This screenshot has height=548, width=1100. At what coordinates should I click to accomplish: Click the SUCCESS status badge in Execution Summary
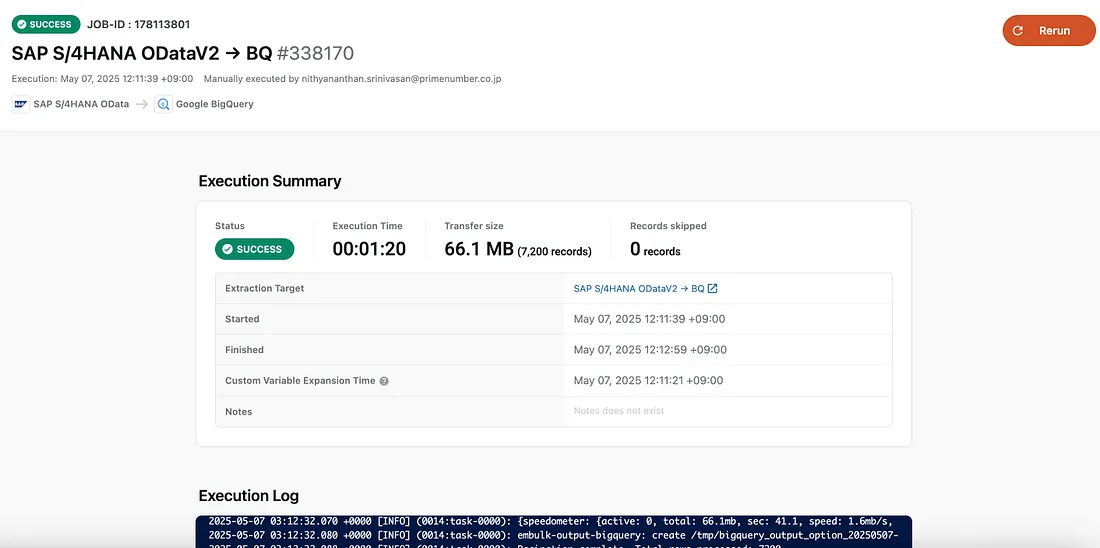tap(255, 249)
